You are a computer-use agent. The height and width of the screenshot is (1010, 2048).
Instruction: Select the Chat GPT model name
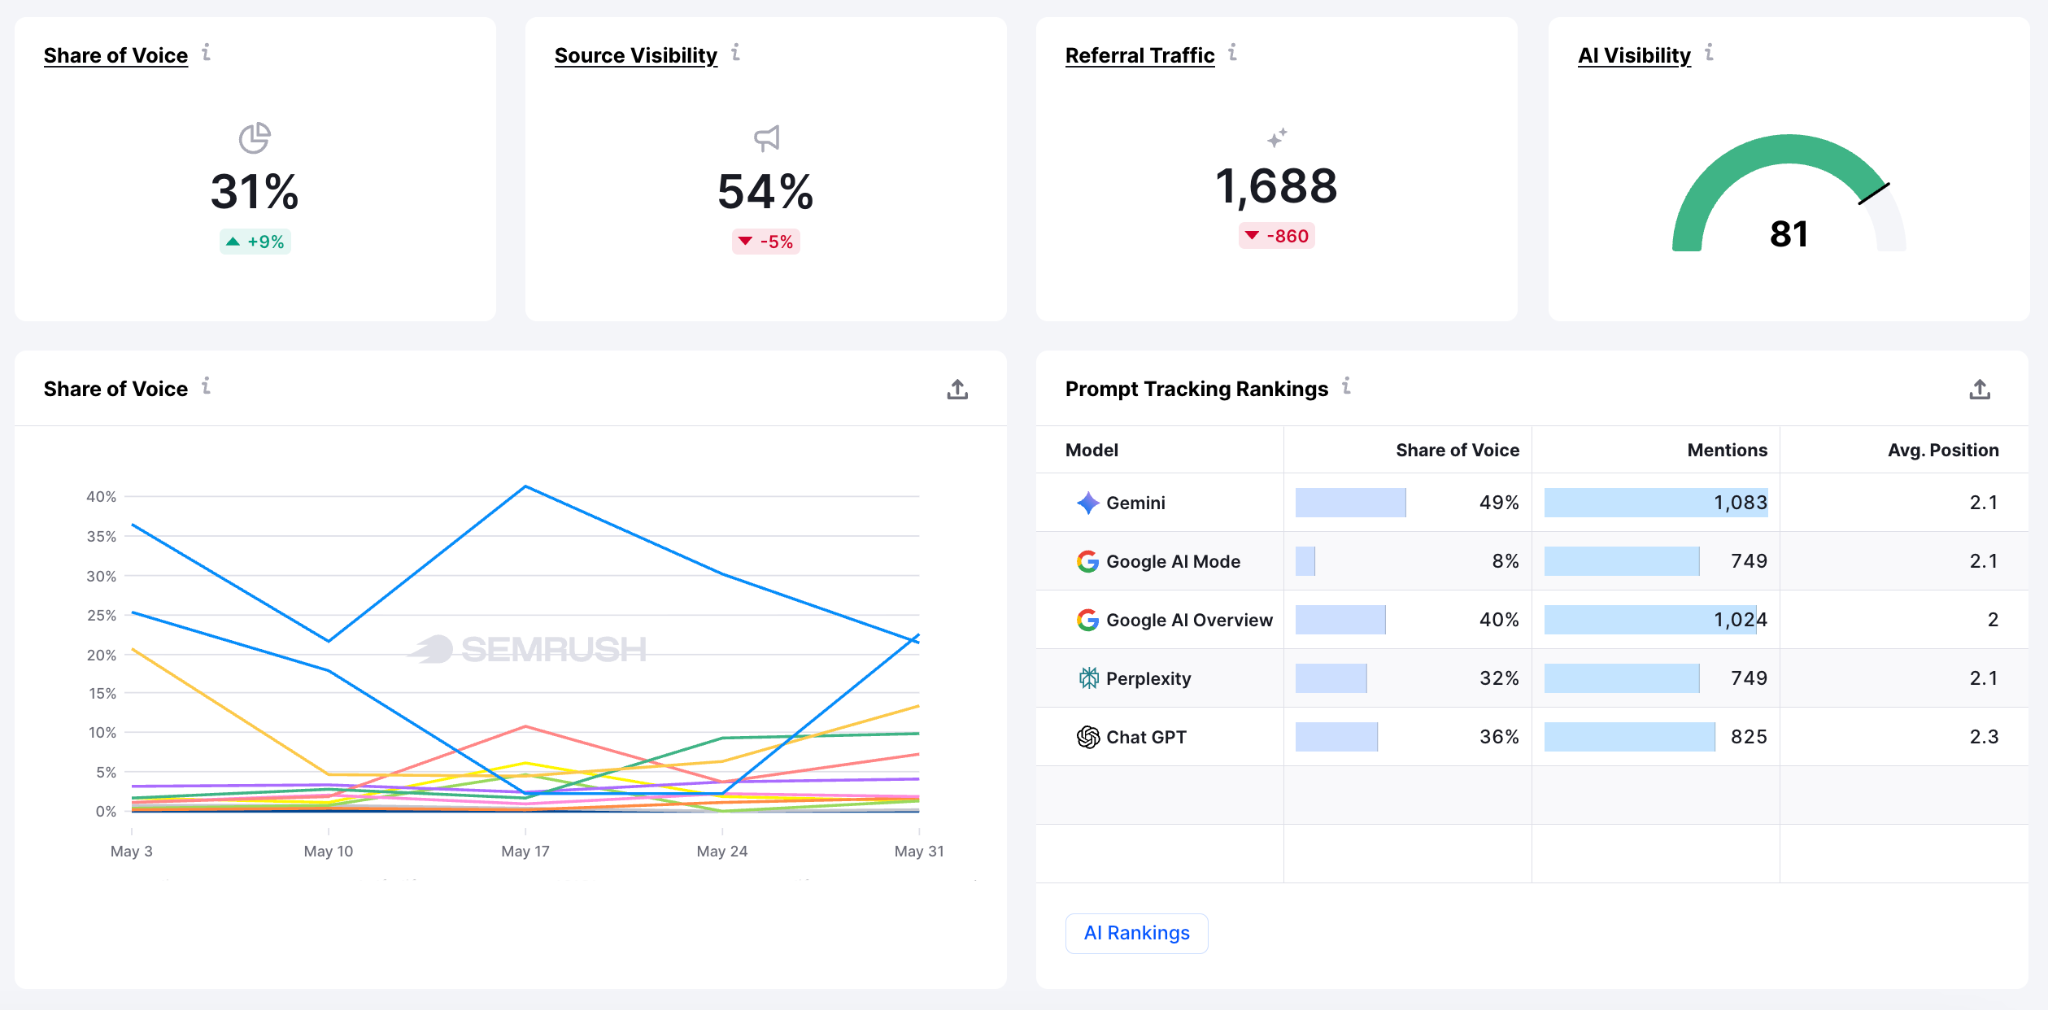tap(1146, 737)
